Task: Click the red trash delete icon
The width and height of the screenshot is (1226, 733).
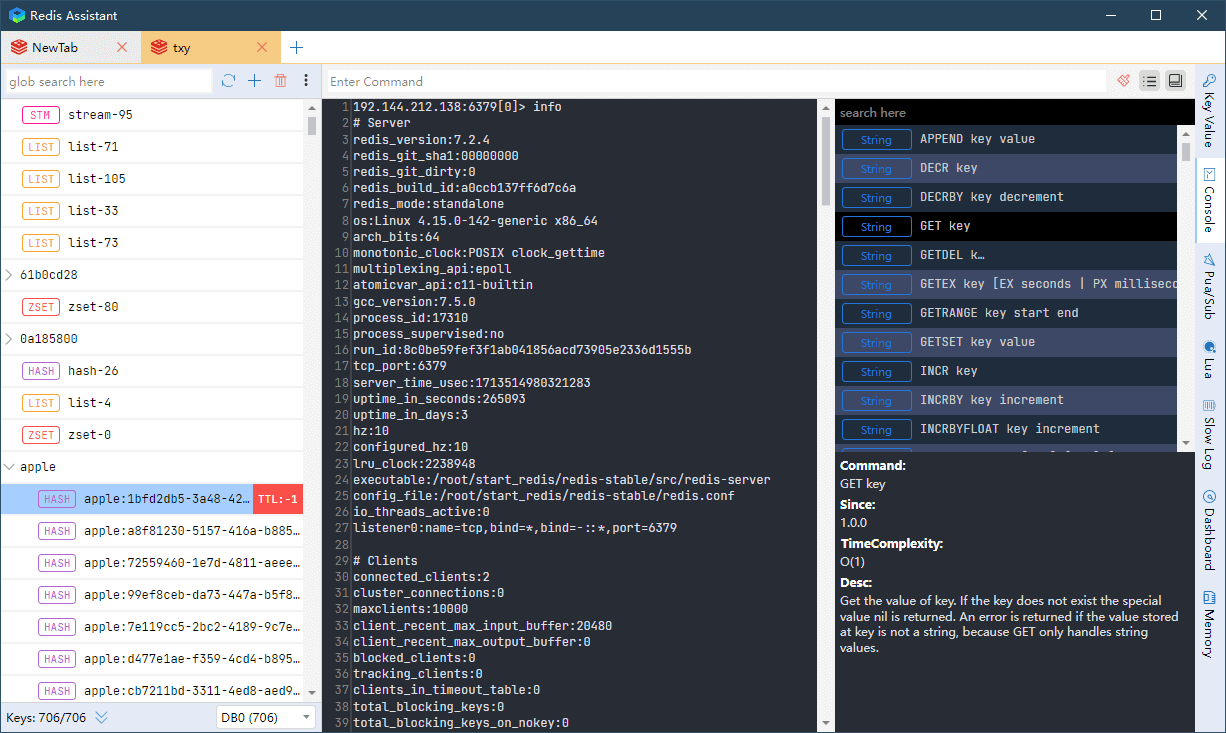Action: pos(281,81)
